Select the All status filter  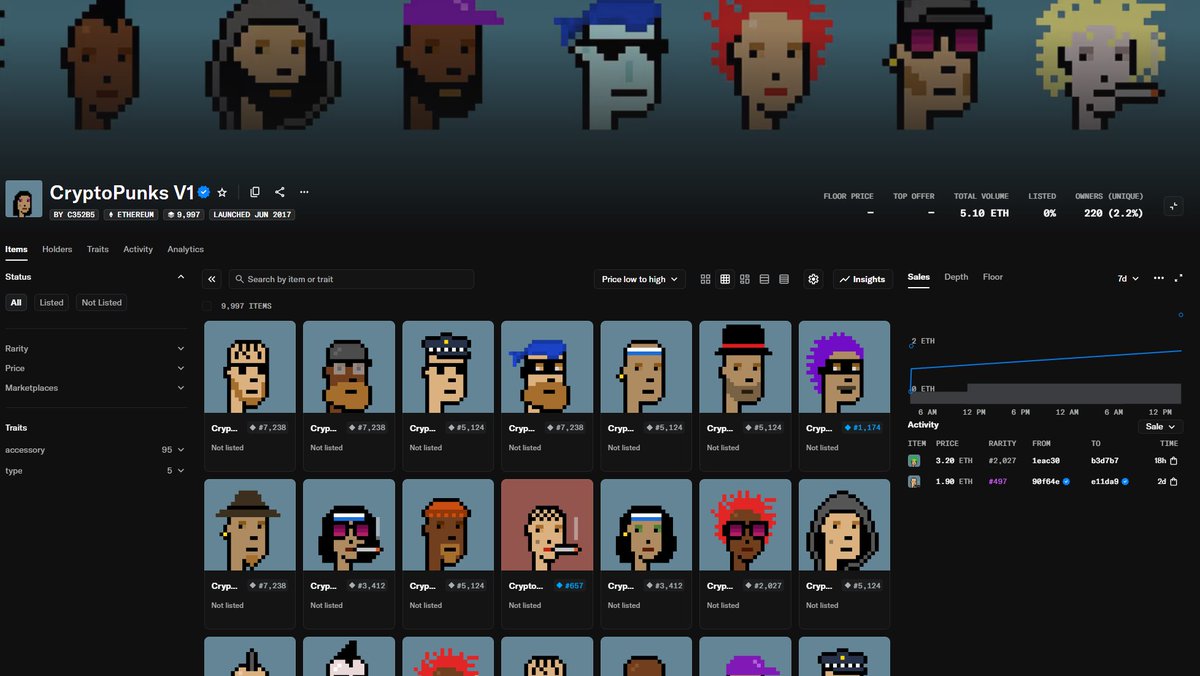[16, 302]
